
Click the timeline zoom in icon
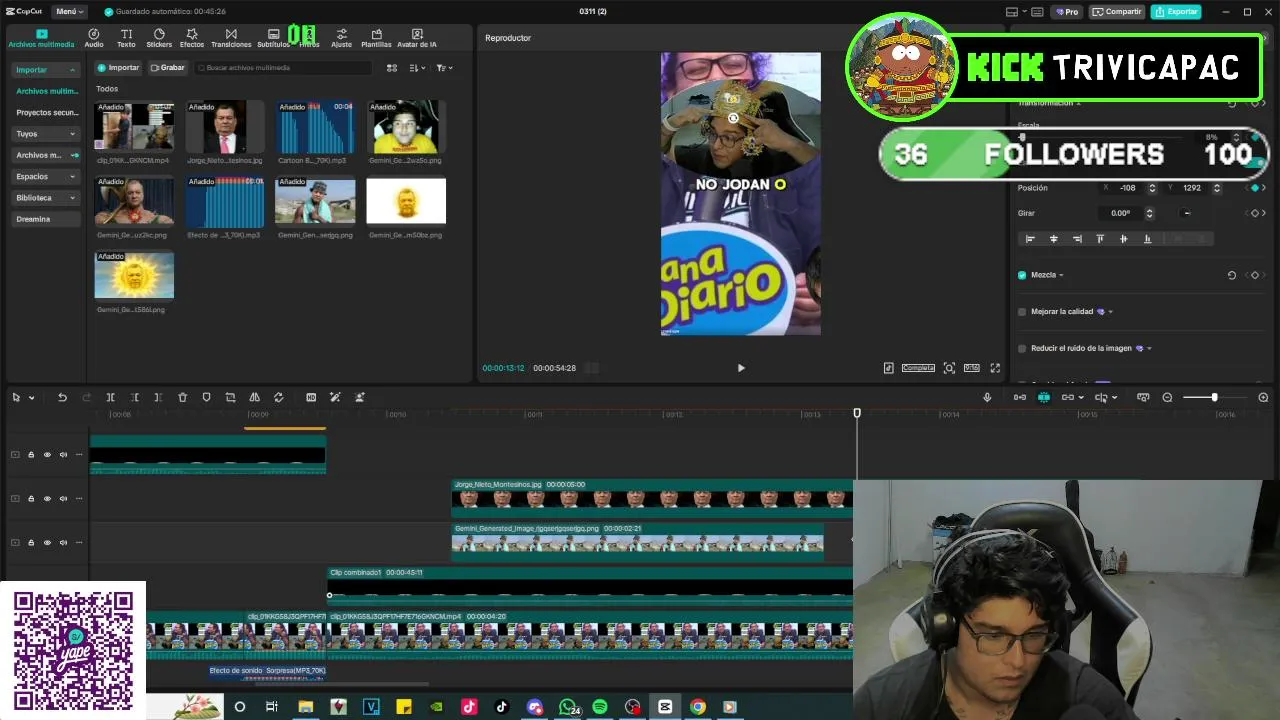[x=1263, y=397]
